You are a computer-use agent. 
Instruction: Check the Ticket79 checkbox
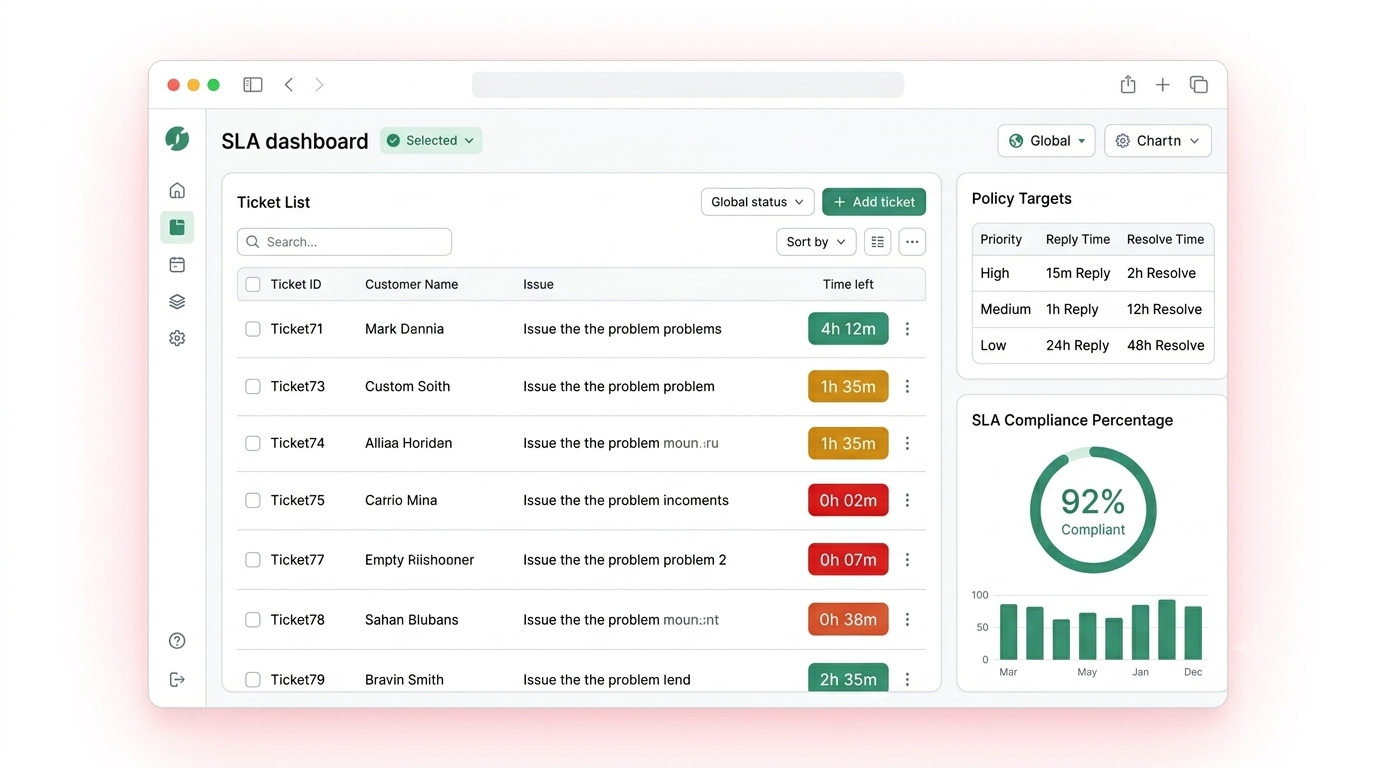[253, 679]
